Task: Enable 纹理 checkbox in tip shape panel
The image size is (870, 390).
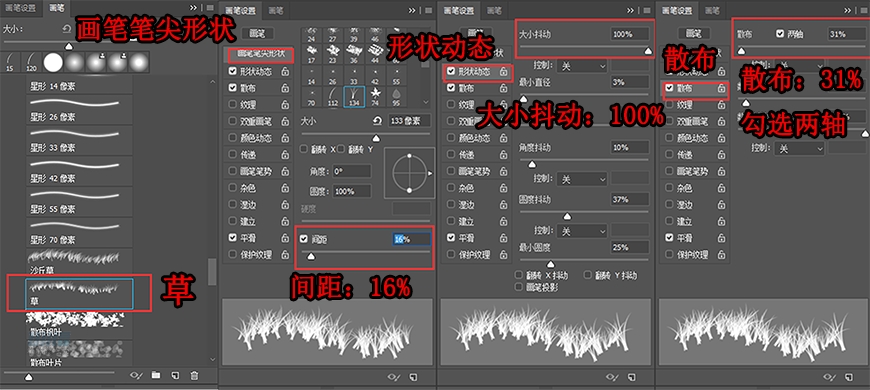Action: tap(232, 105)
